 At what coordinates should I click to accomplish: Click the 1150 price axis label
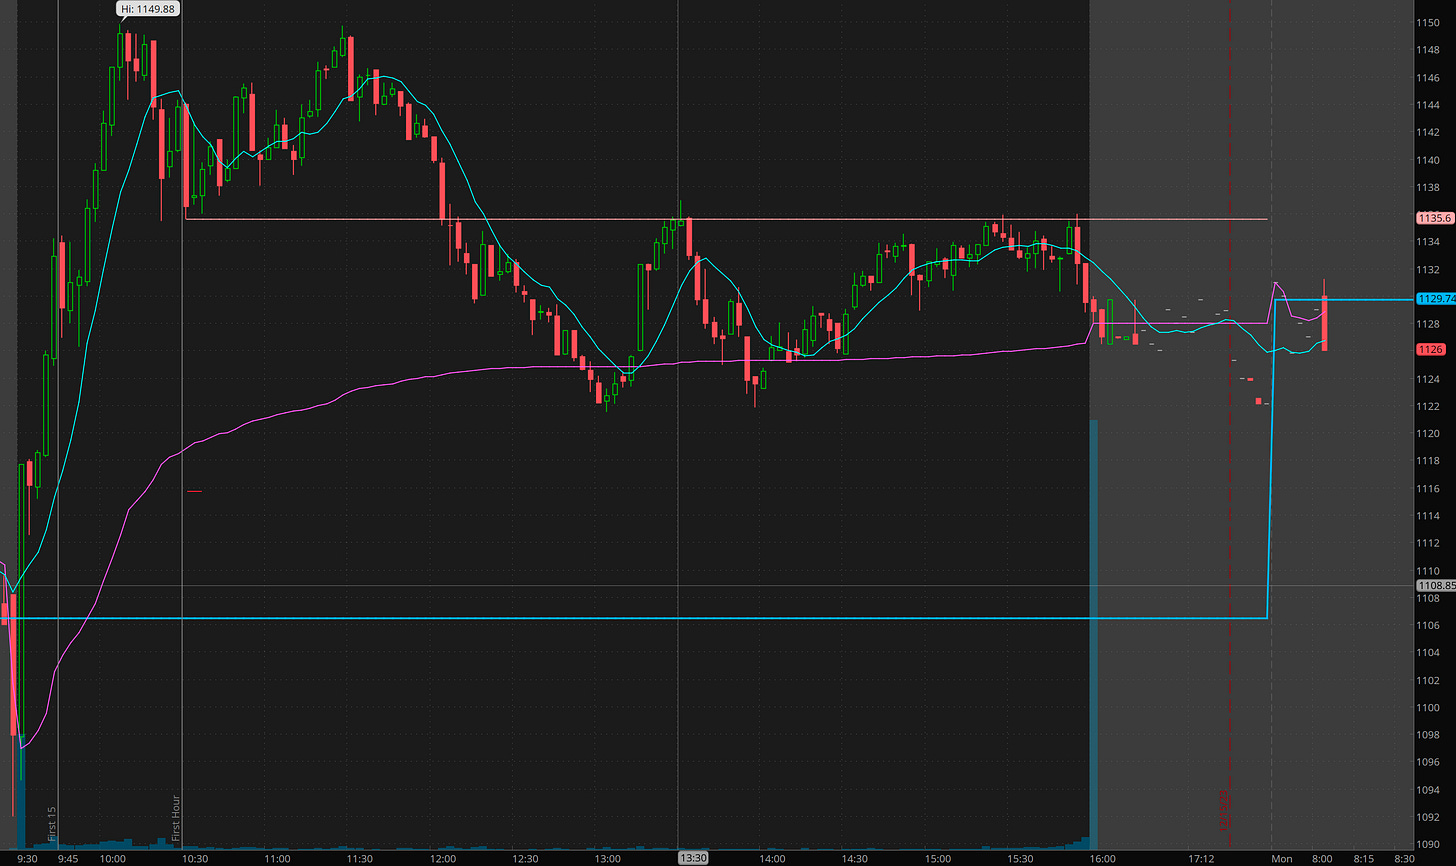point(1427,23)
